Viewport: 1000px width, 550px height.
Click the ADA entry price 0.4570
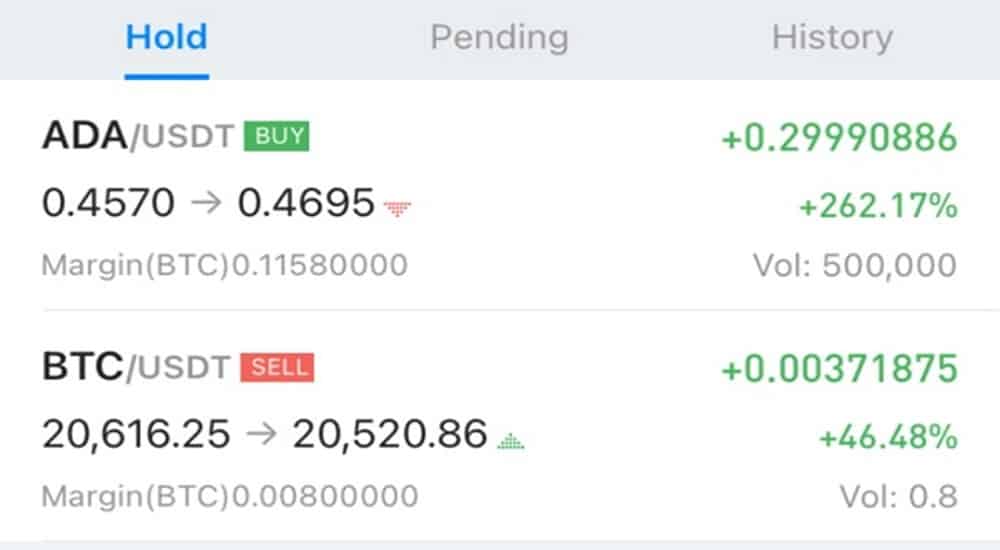pos(108,203)
